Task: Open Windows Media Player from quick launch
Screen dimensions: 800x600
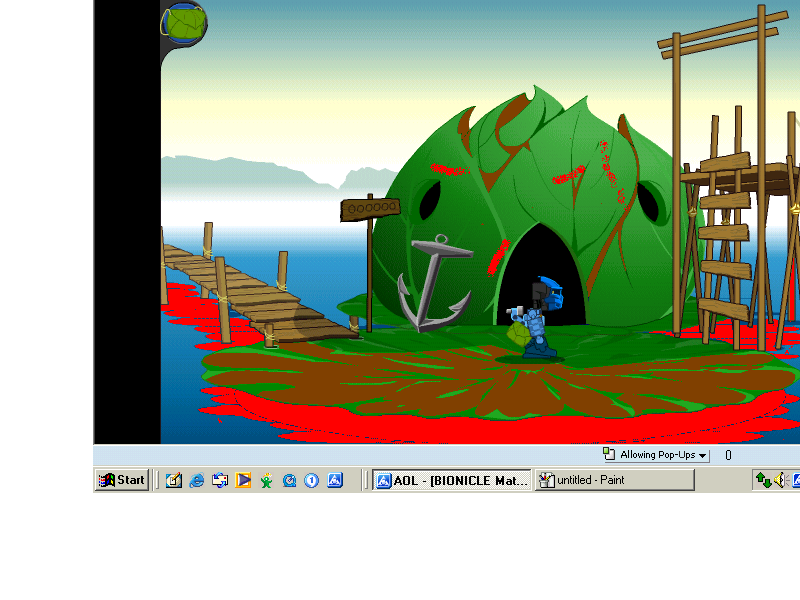Action: click(x=243, y=481)
